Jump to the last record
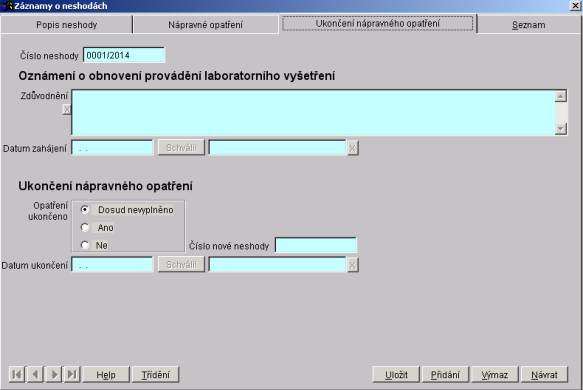Screen dimensions: 583x390 click(72, 374)
